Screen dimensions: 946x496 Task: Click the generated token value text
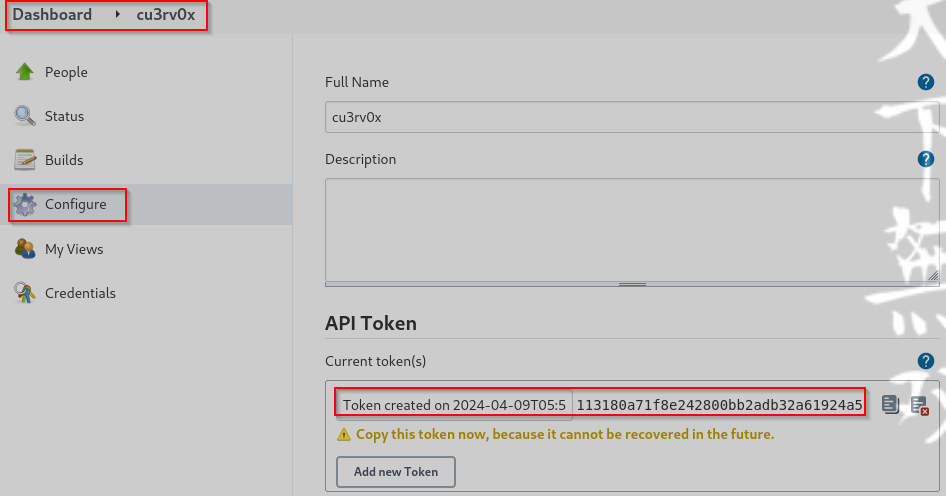[718, 405]
